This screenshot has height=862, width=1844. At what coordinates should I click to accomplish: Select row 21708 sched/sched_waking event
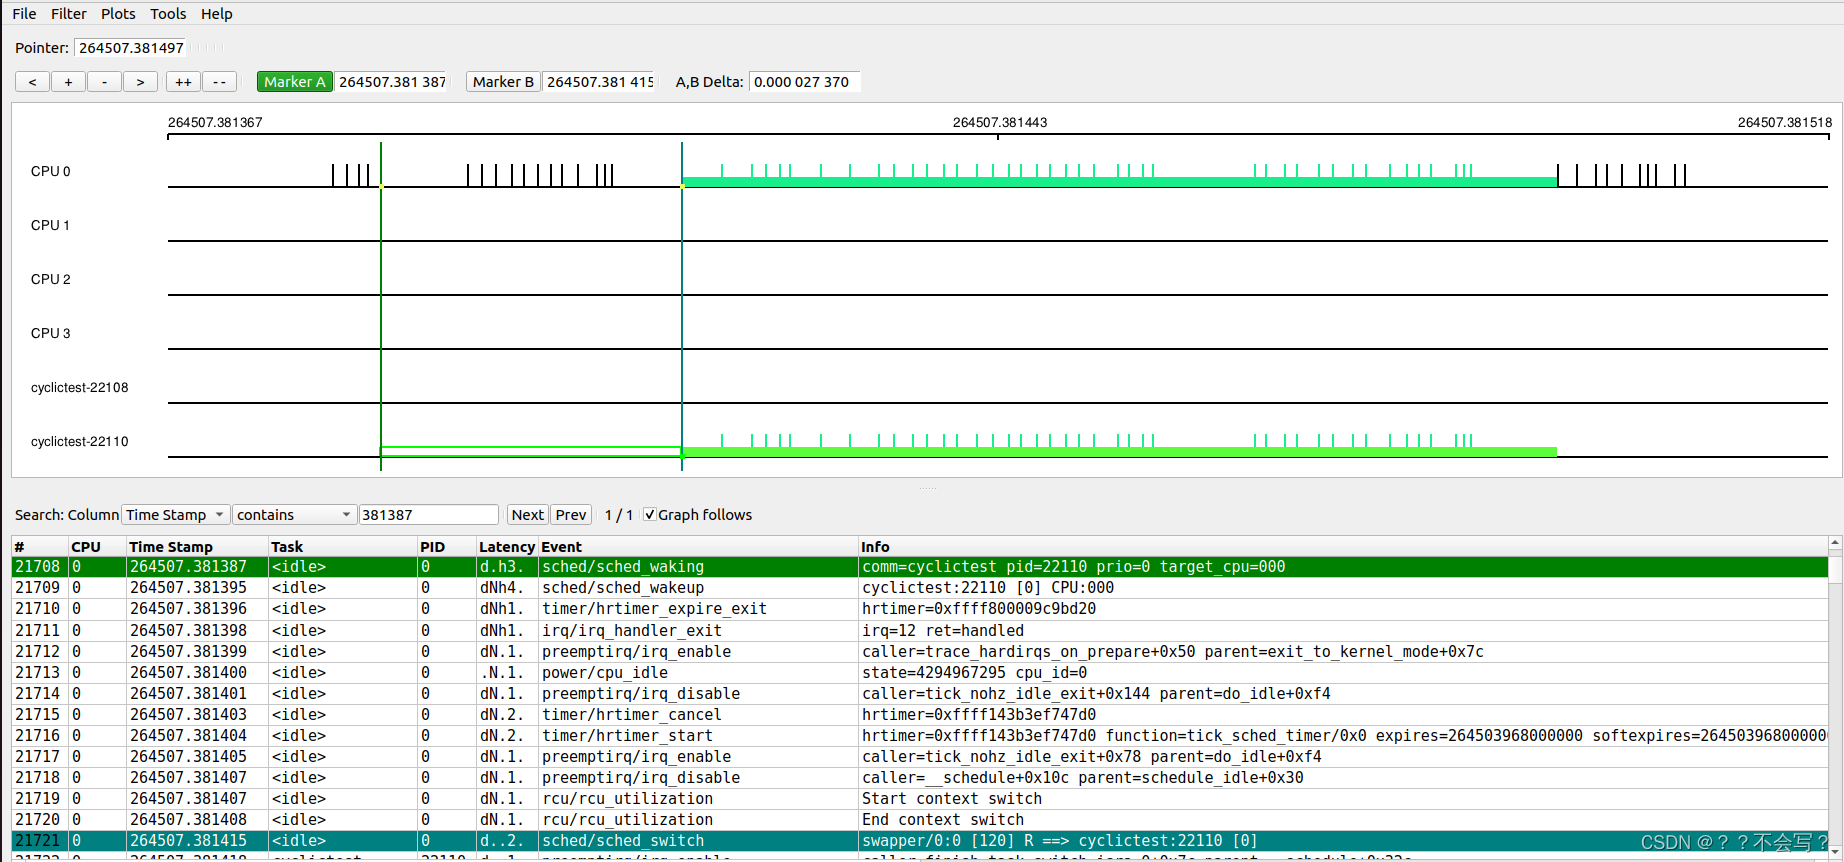tap(920, 567)
